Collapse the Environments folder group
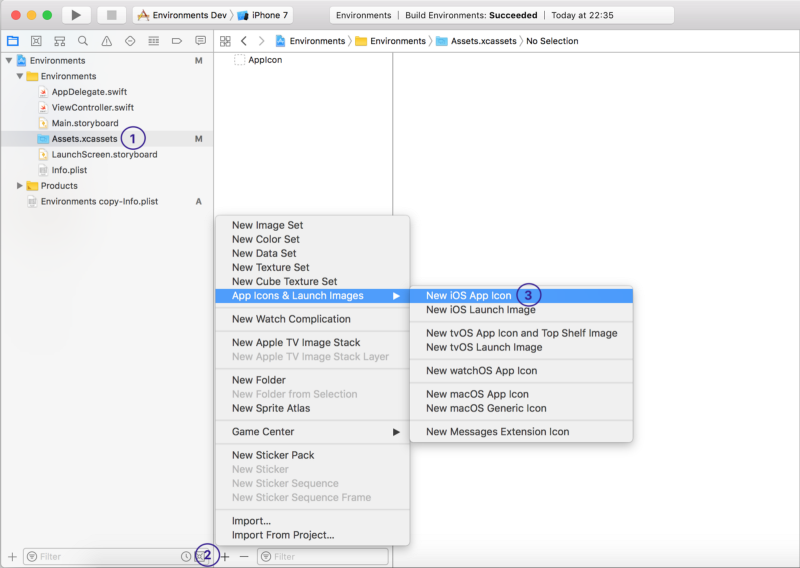Viewport: 800px width, 568px height. (20, 76)
